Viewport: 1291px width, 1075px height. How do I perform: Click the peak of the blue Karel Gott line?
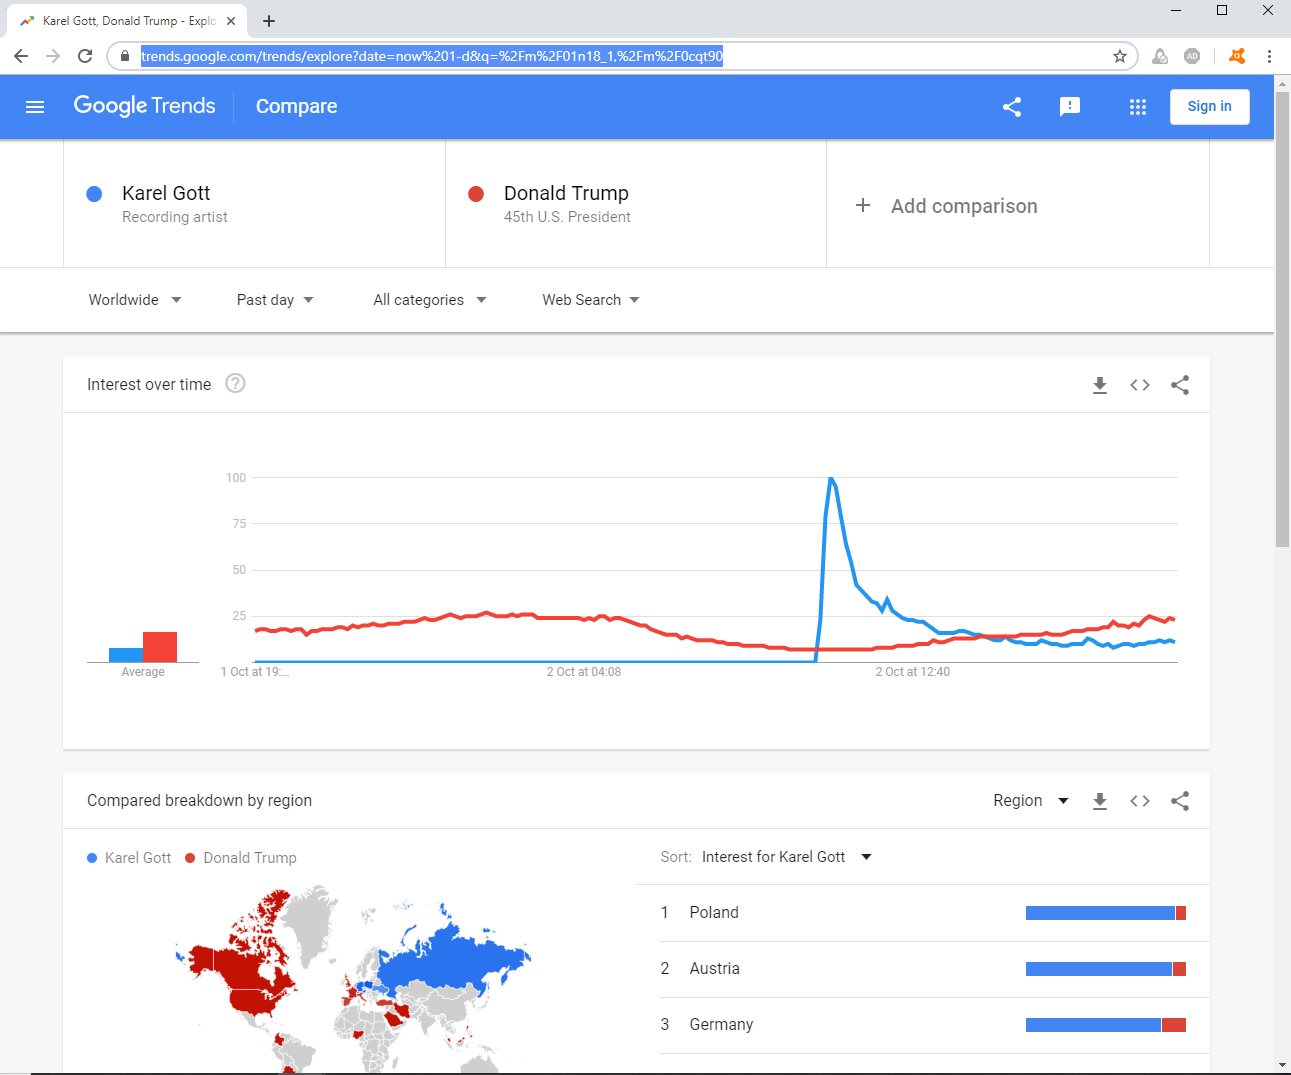tap(831, 479)
